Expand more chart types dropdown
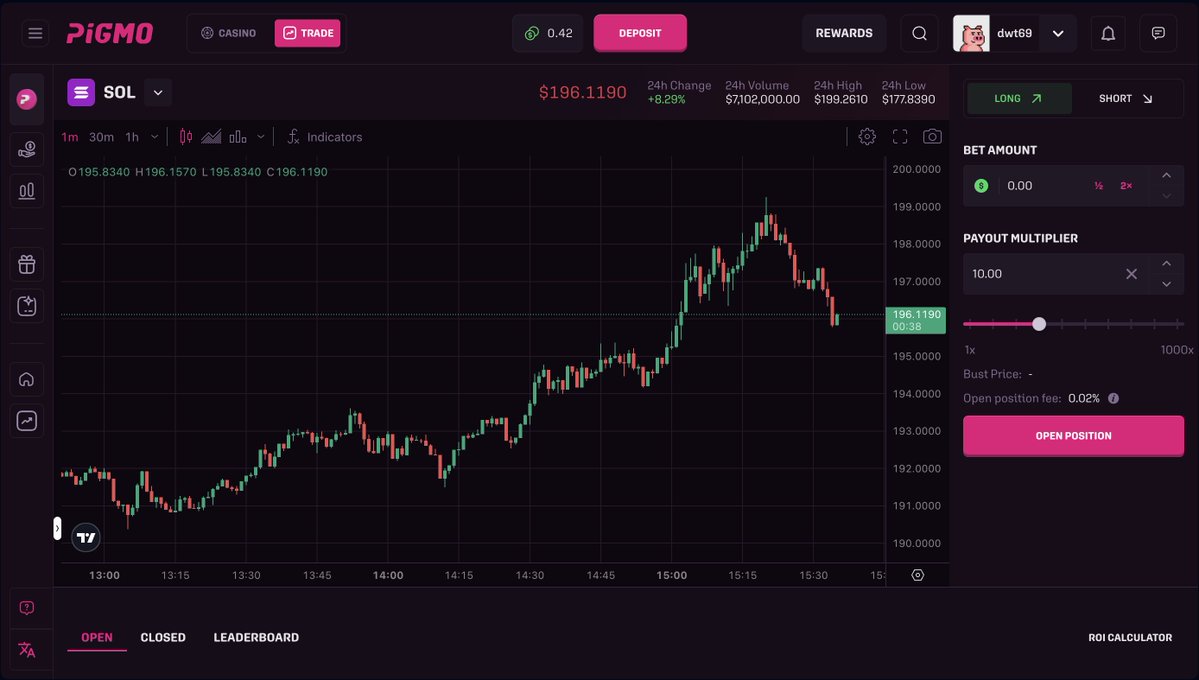 pyautogui.click(x=261, y=137)
